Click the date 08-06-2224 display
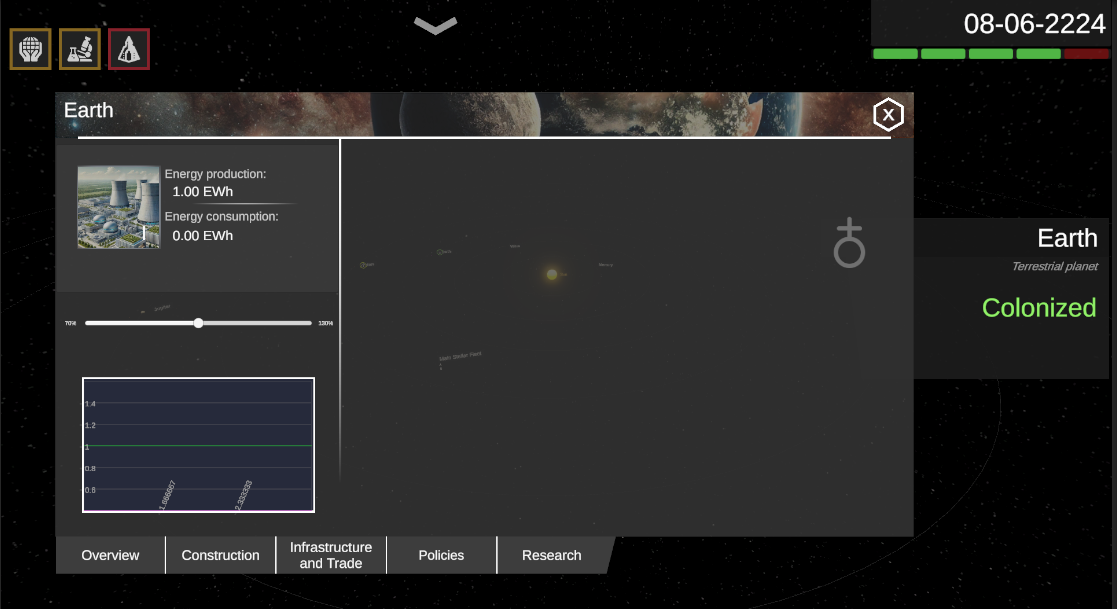Screen dimensions: 1117x609 coord(1034,24)
